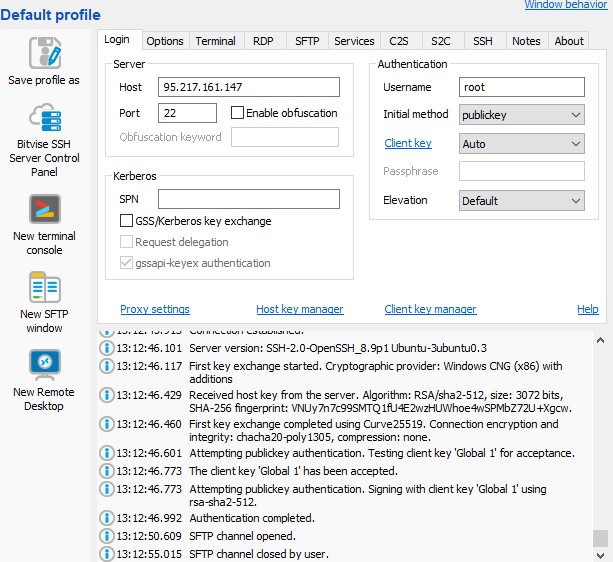Open New SFTP window
The height and width of the screenshot is (562, 613).
44,288
